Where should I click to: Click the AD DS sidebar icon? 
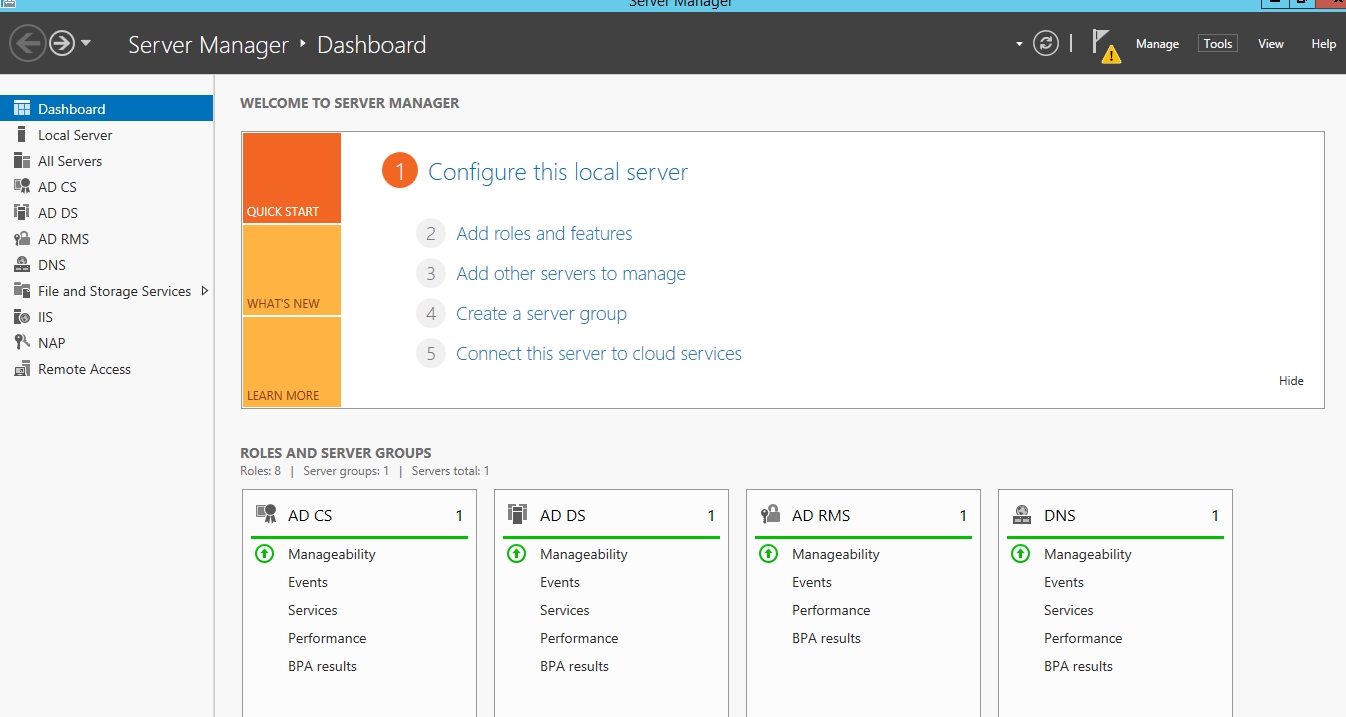(x=22, y=212)
